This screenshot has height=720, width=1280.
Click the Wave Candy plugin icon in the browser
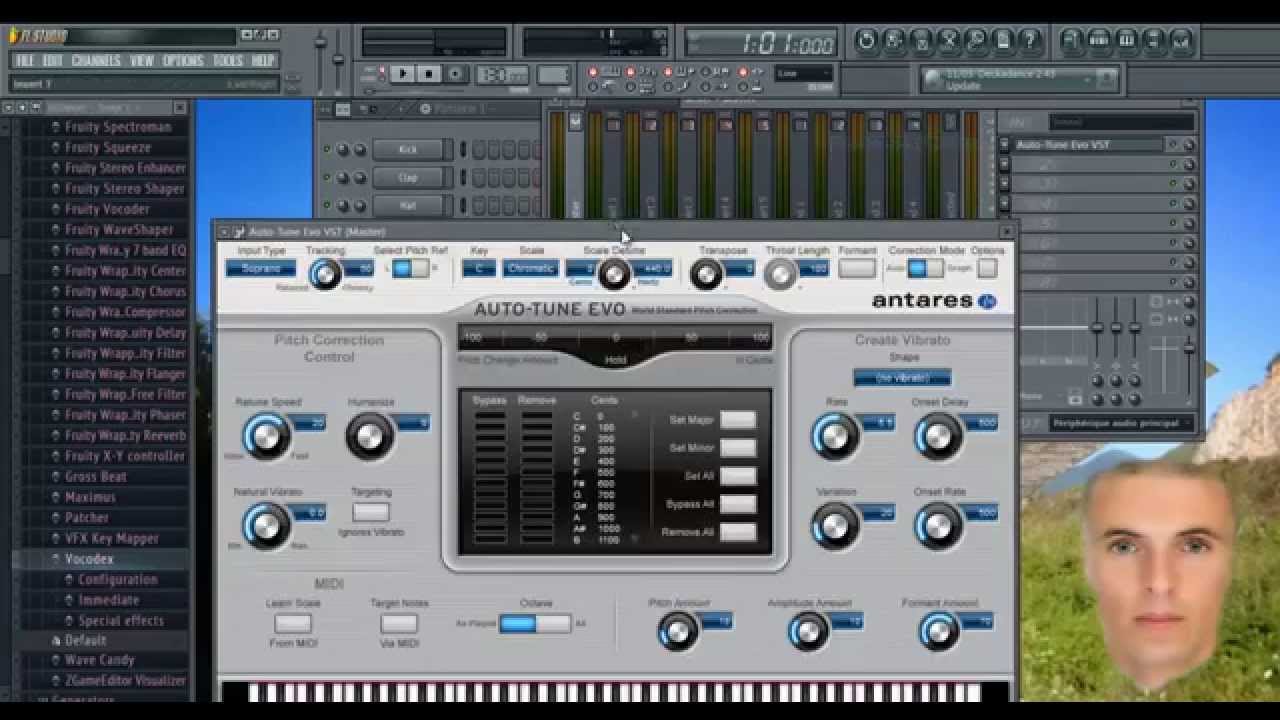tap(56, 660)
